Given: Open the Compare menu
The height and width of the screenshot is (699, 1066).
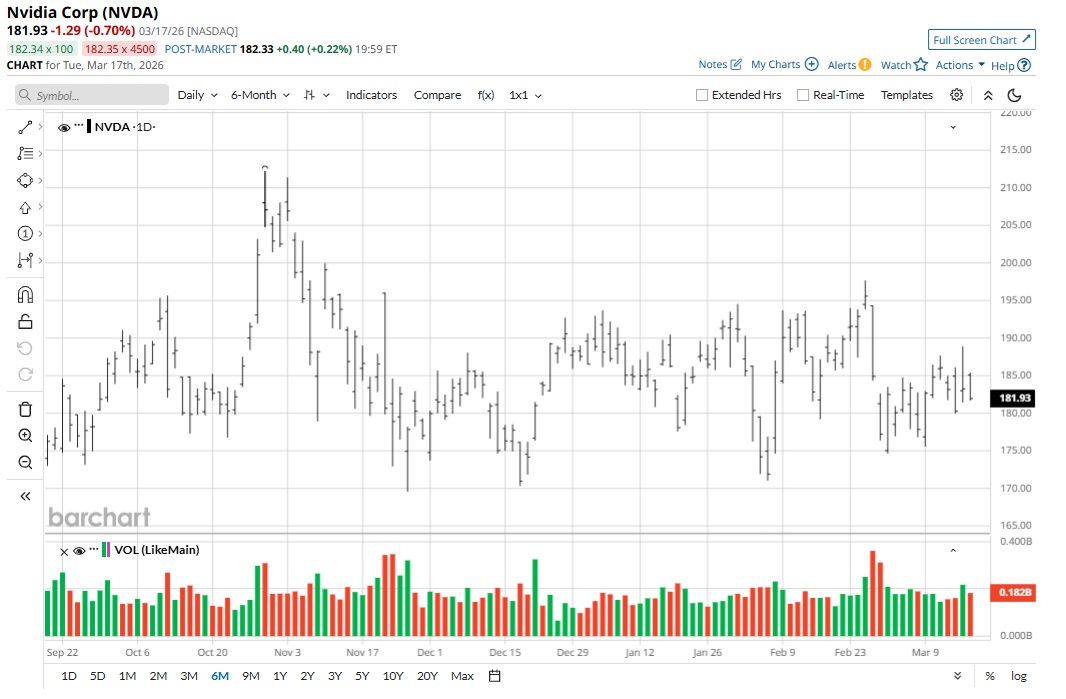Looking at the screenshot, I should 437,95.
